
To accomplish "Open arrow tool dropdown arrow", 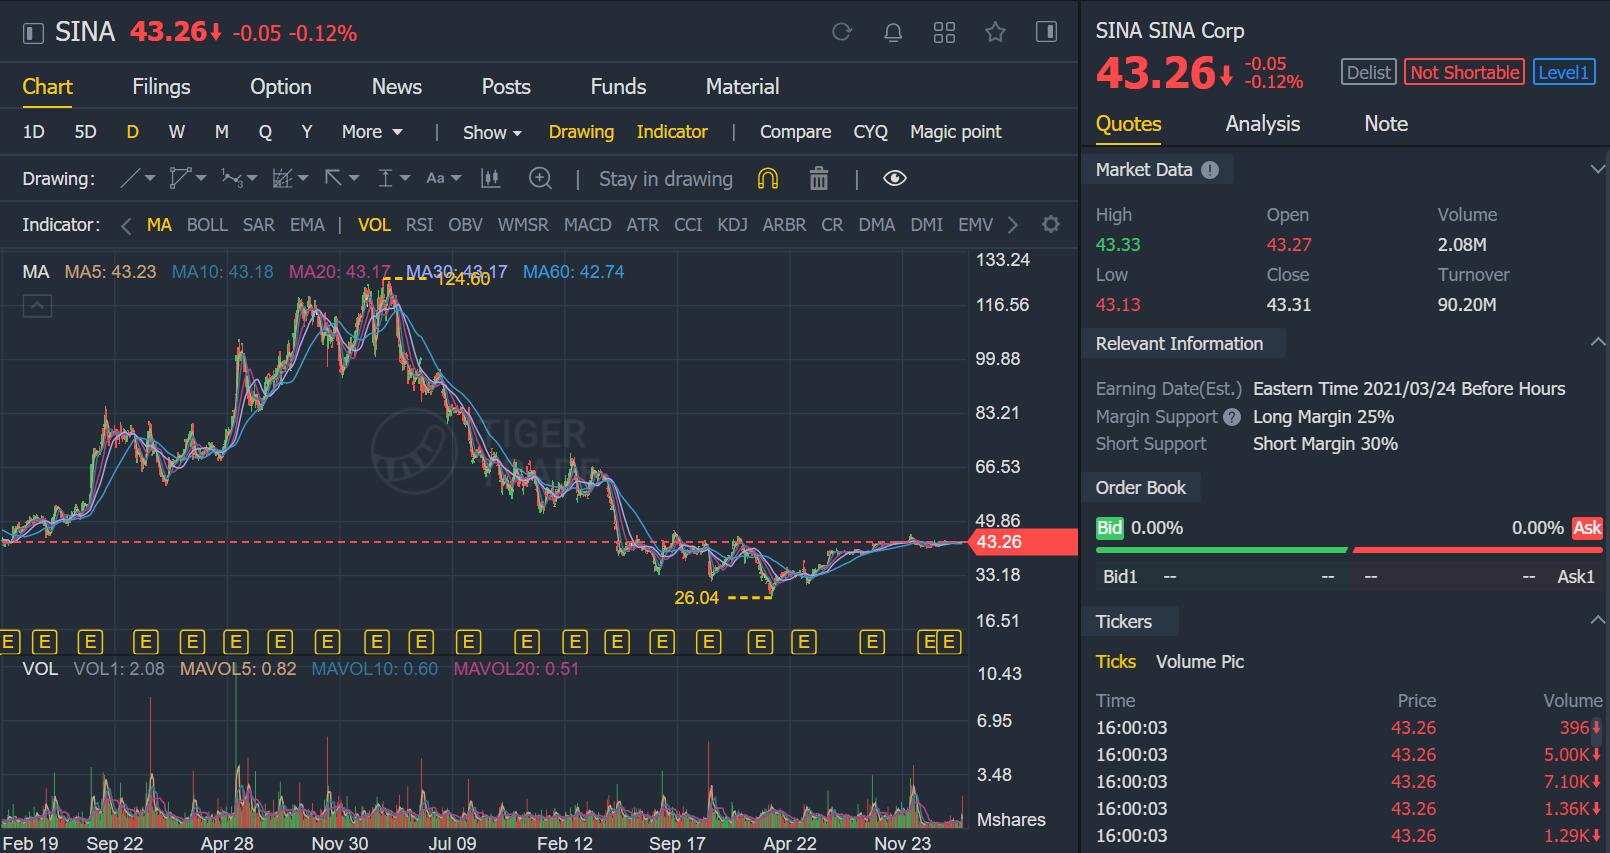I will 354,178.
